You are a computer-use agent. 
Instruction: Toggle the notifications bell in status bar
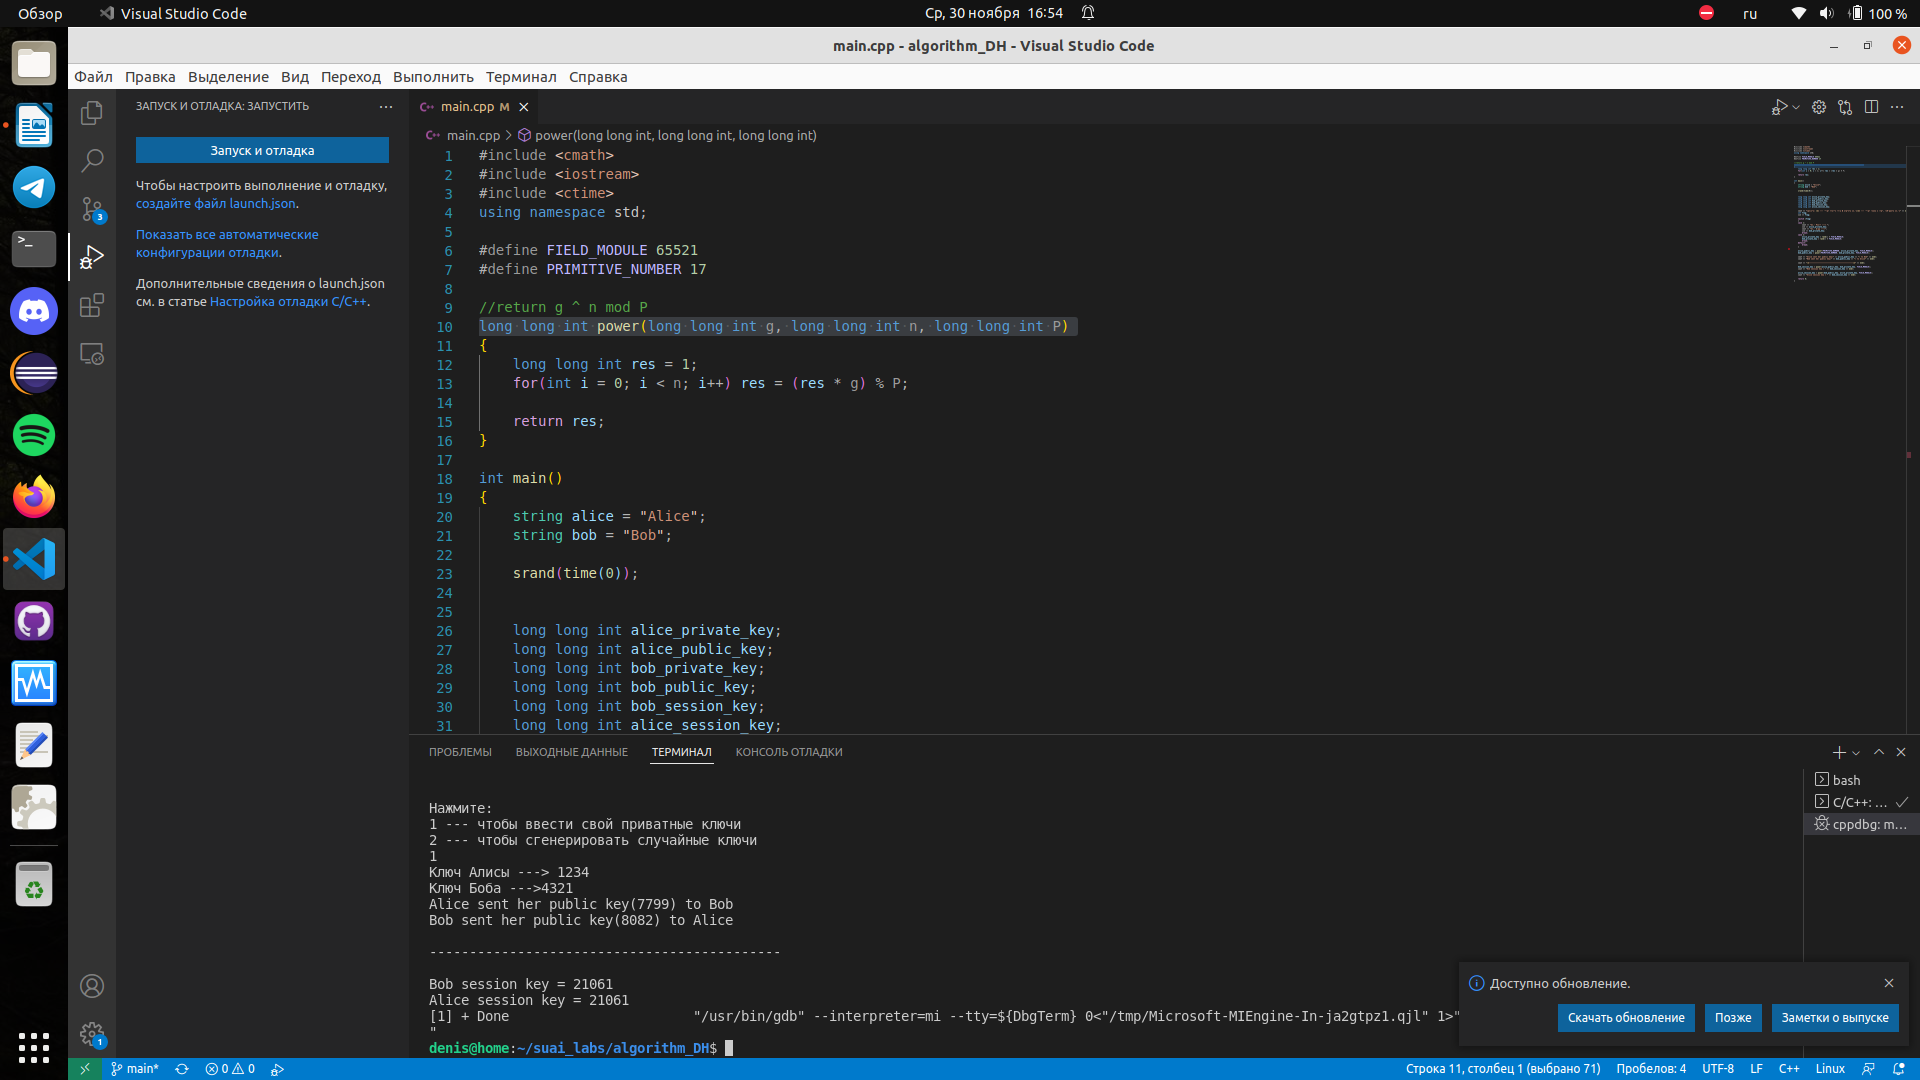(1898, 1069)
